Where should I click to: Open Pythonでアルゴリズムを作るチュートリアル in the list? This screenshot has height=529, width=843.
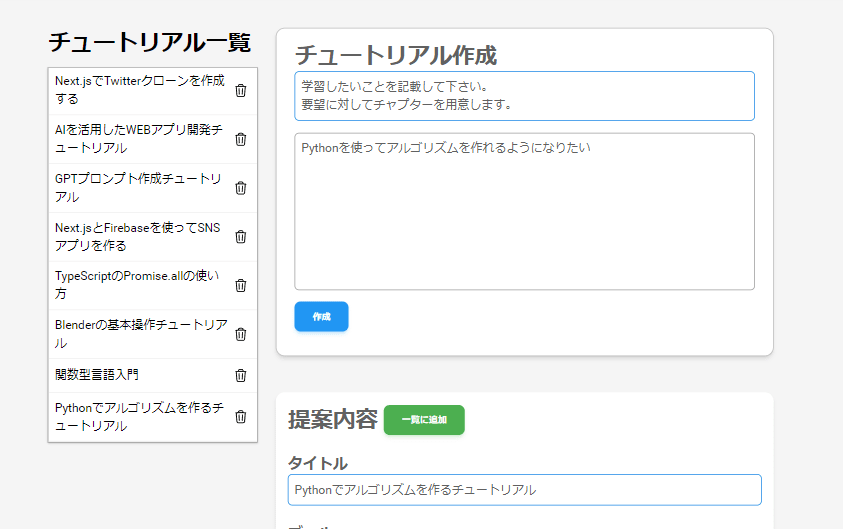[x=139, y=417]
